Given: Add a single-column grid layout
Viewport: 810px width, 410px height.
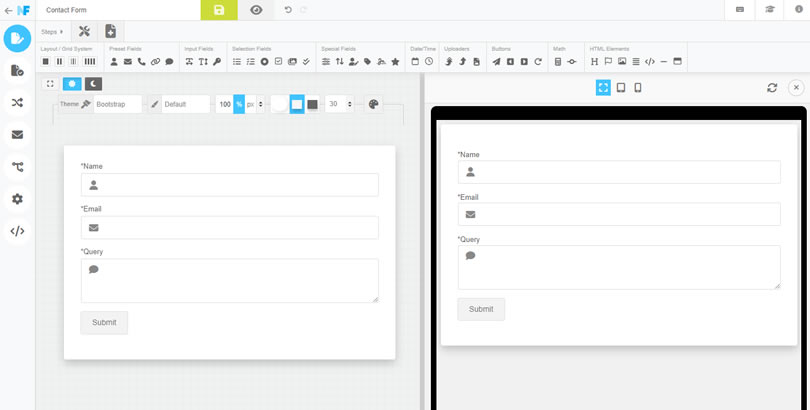Looking at the screenshot, I should 45,61.
